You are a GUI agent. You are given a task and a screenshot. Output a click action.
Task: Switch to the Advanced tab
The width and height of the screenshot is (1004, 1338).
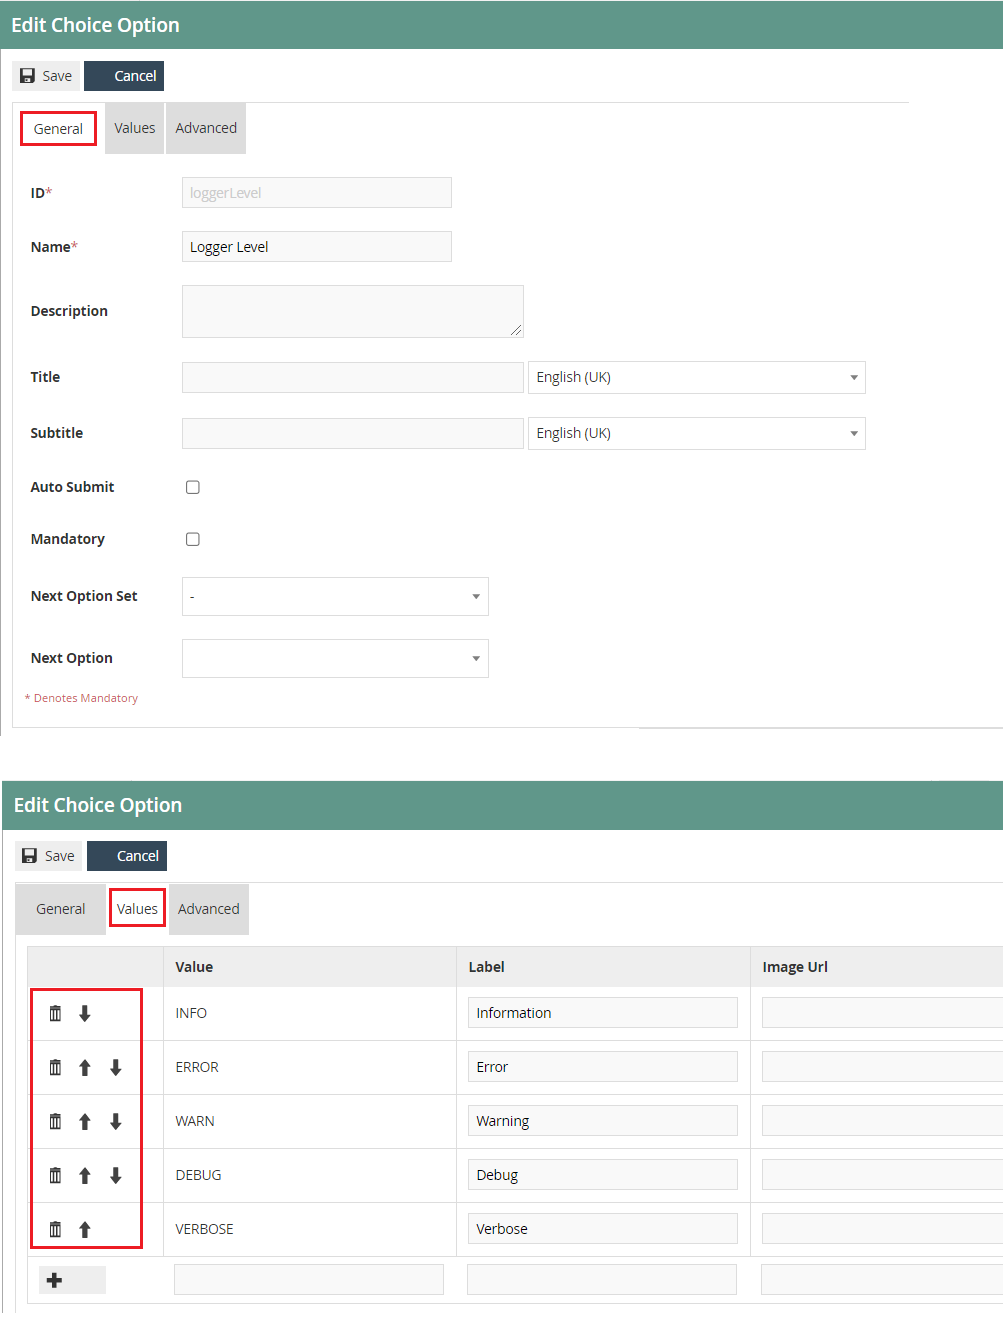205,128
